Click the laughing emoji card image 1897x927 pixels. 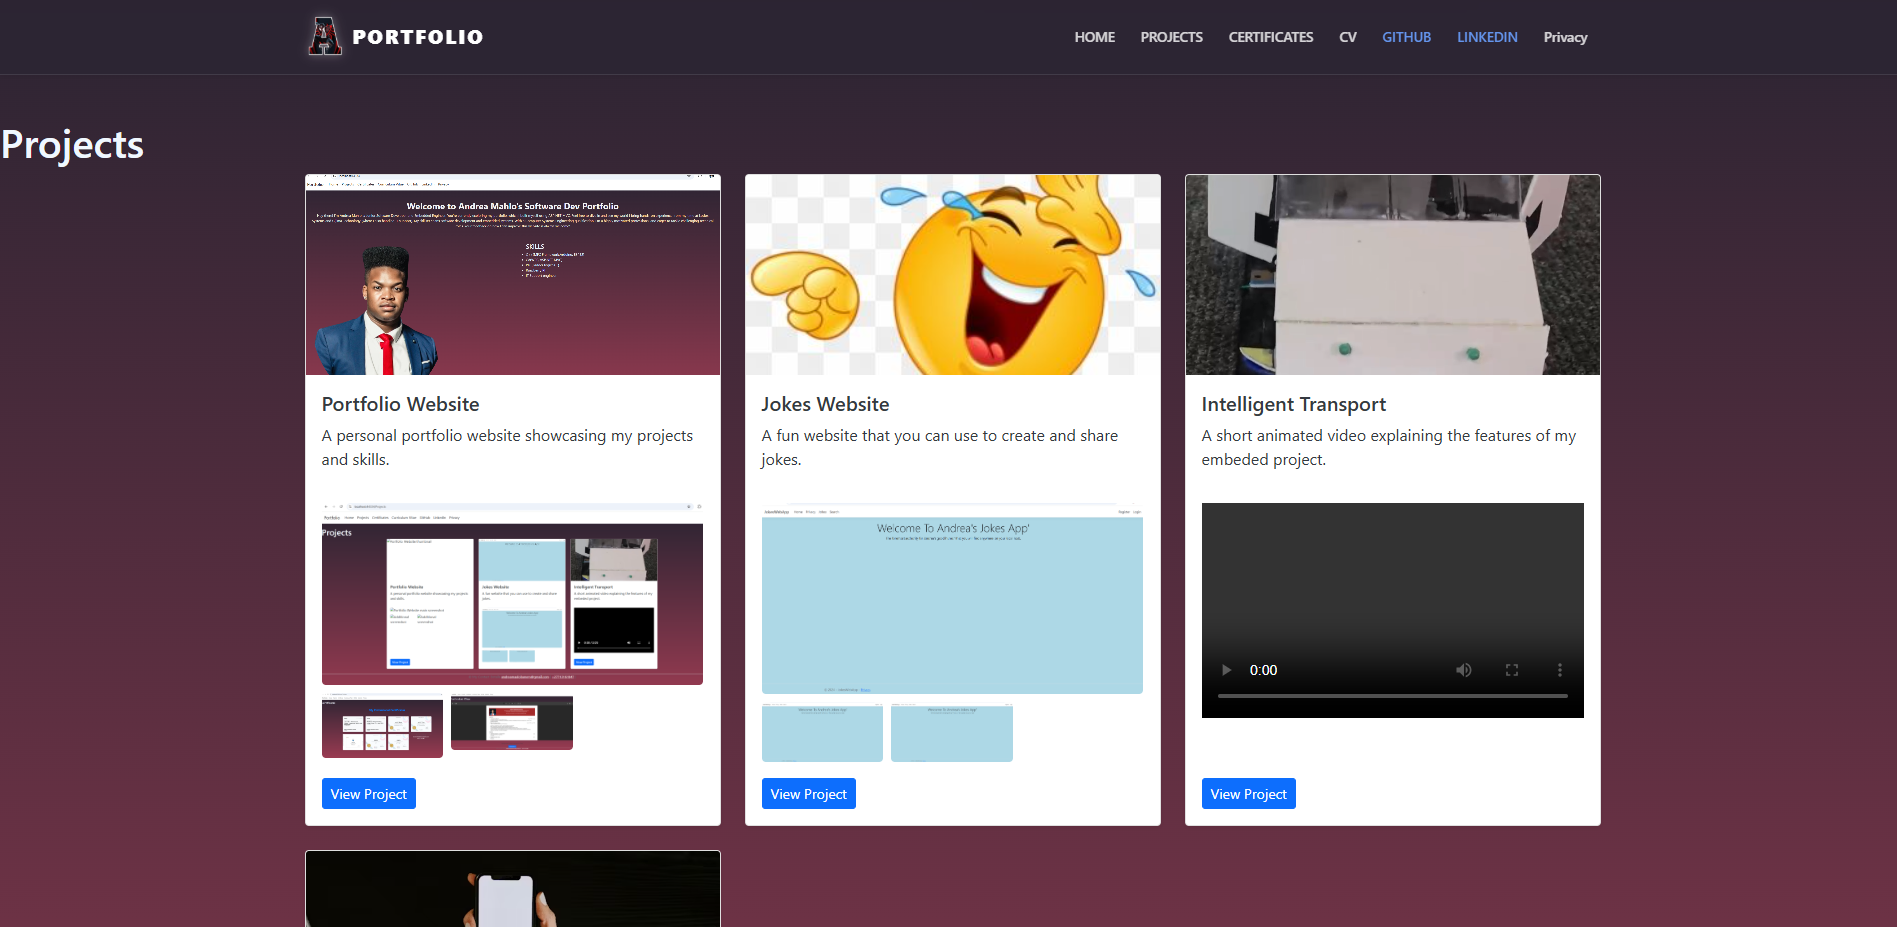coord(952,275)
